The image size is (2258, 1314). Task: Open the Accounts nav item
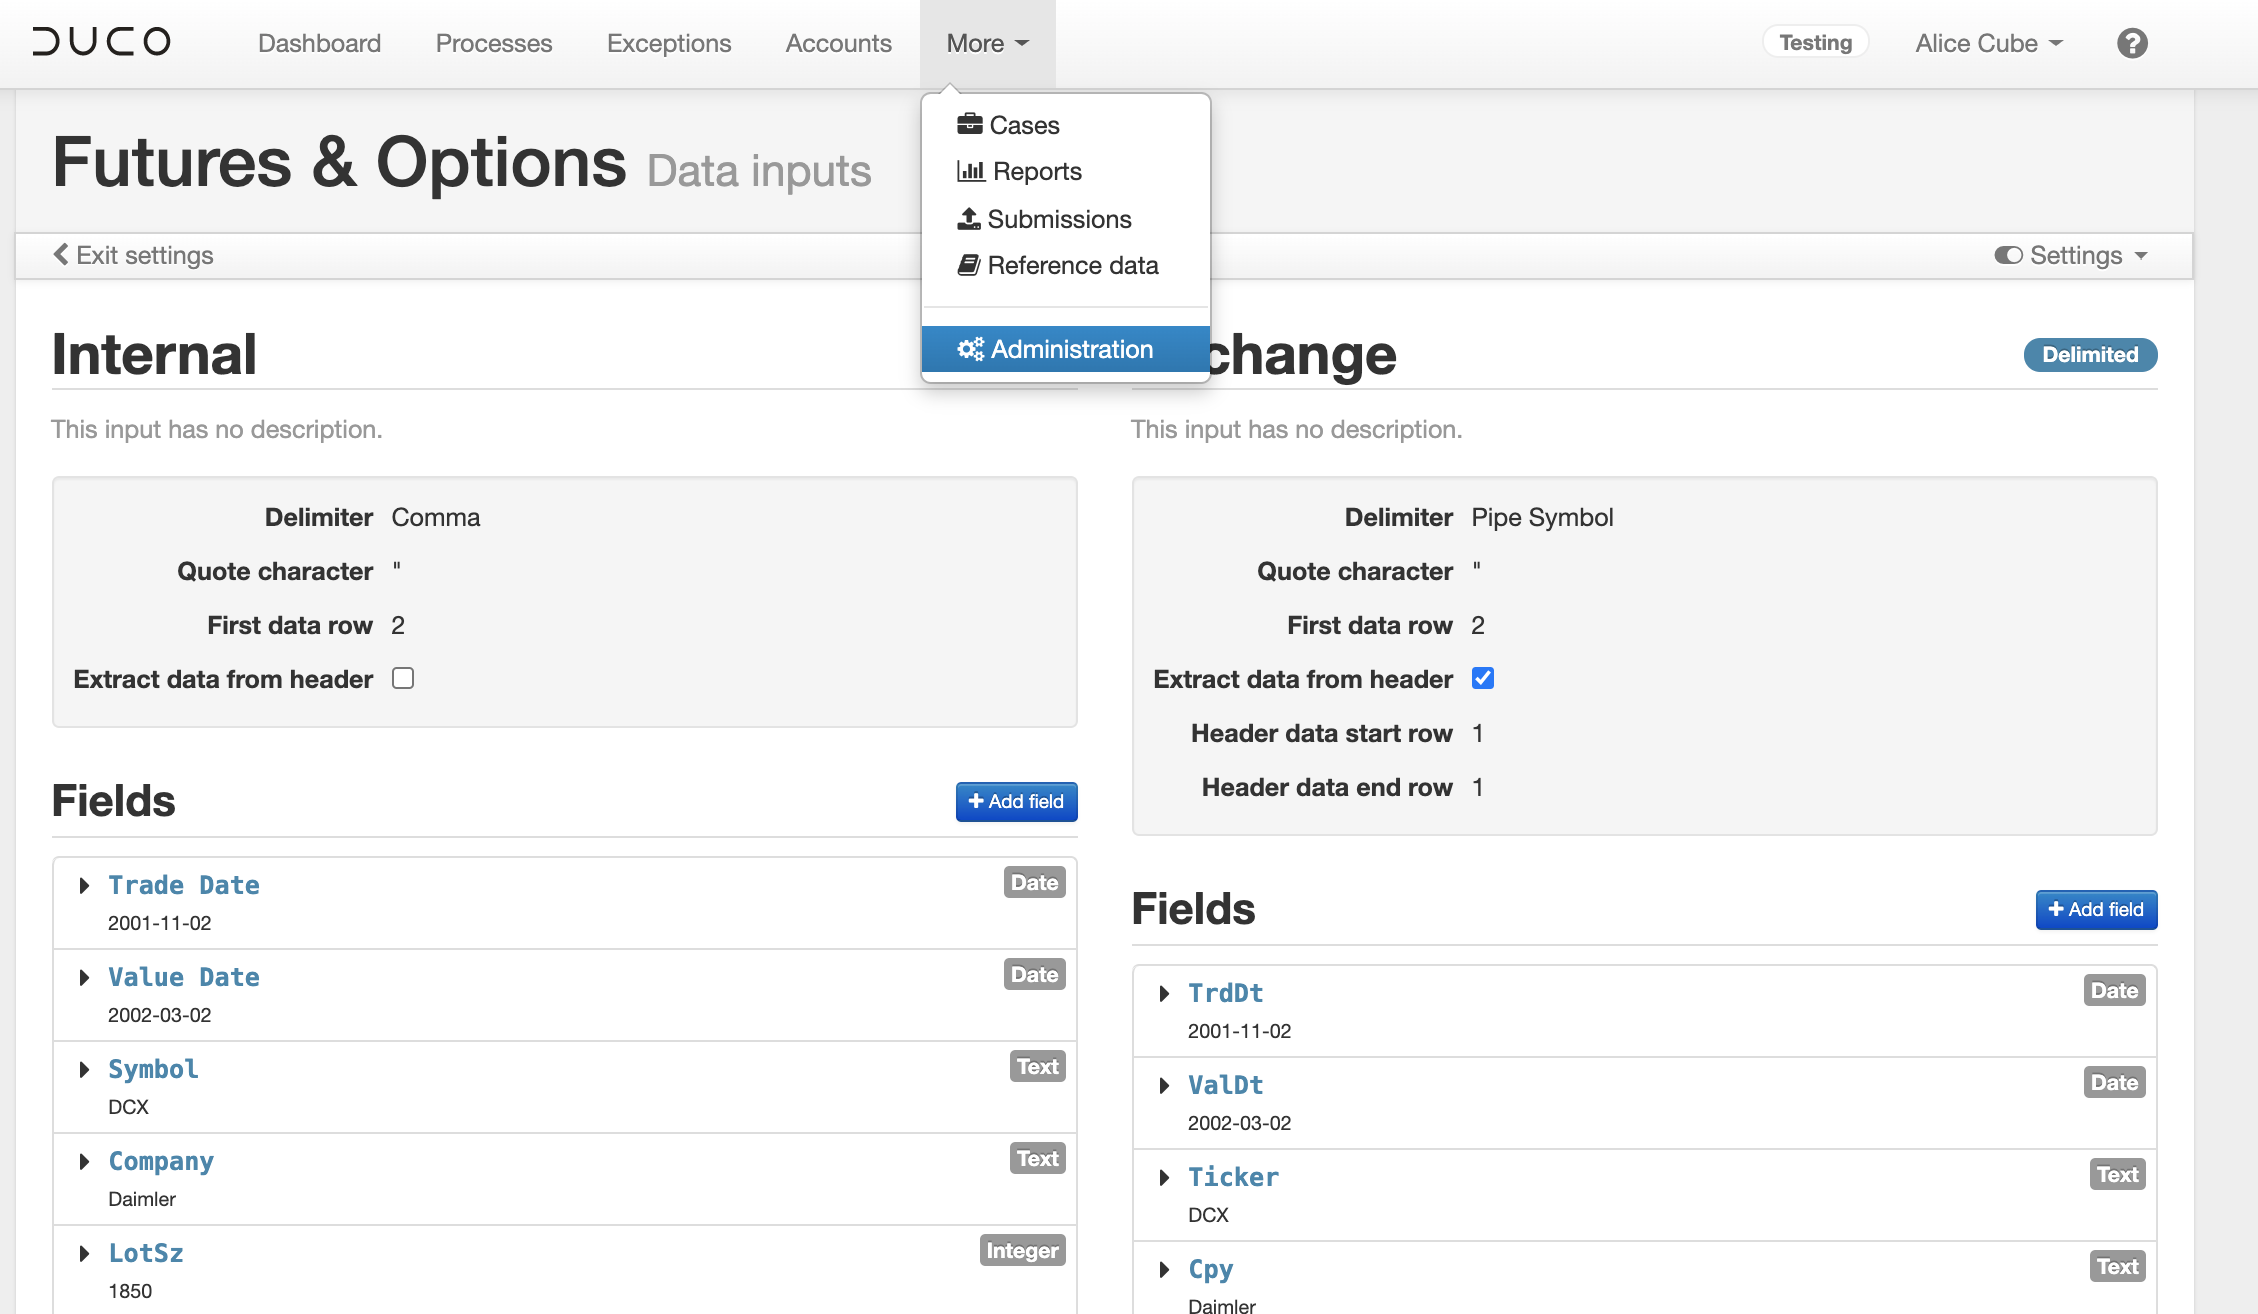[838, 43]
